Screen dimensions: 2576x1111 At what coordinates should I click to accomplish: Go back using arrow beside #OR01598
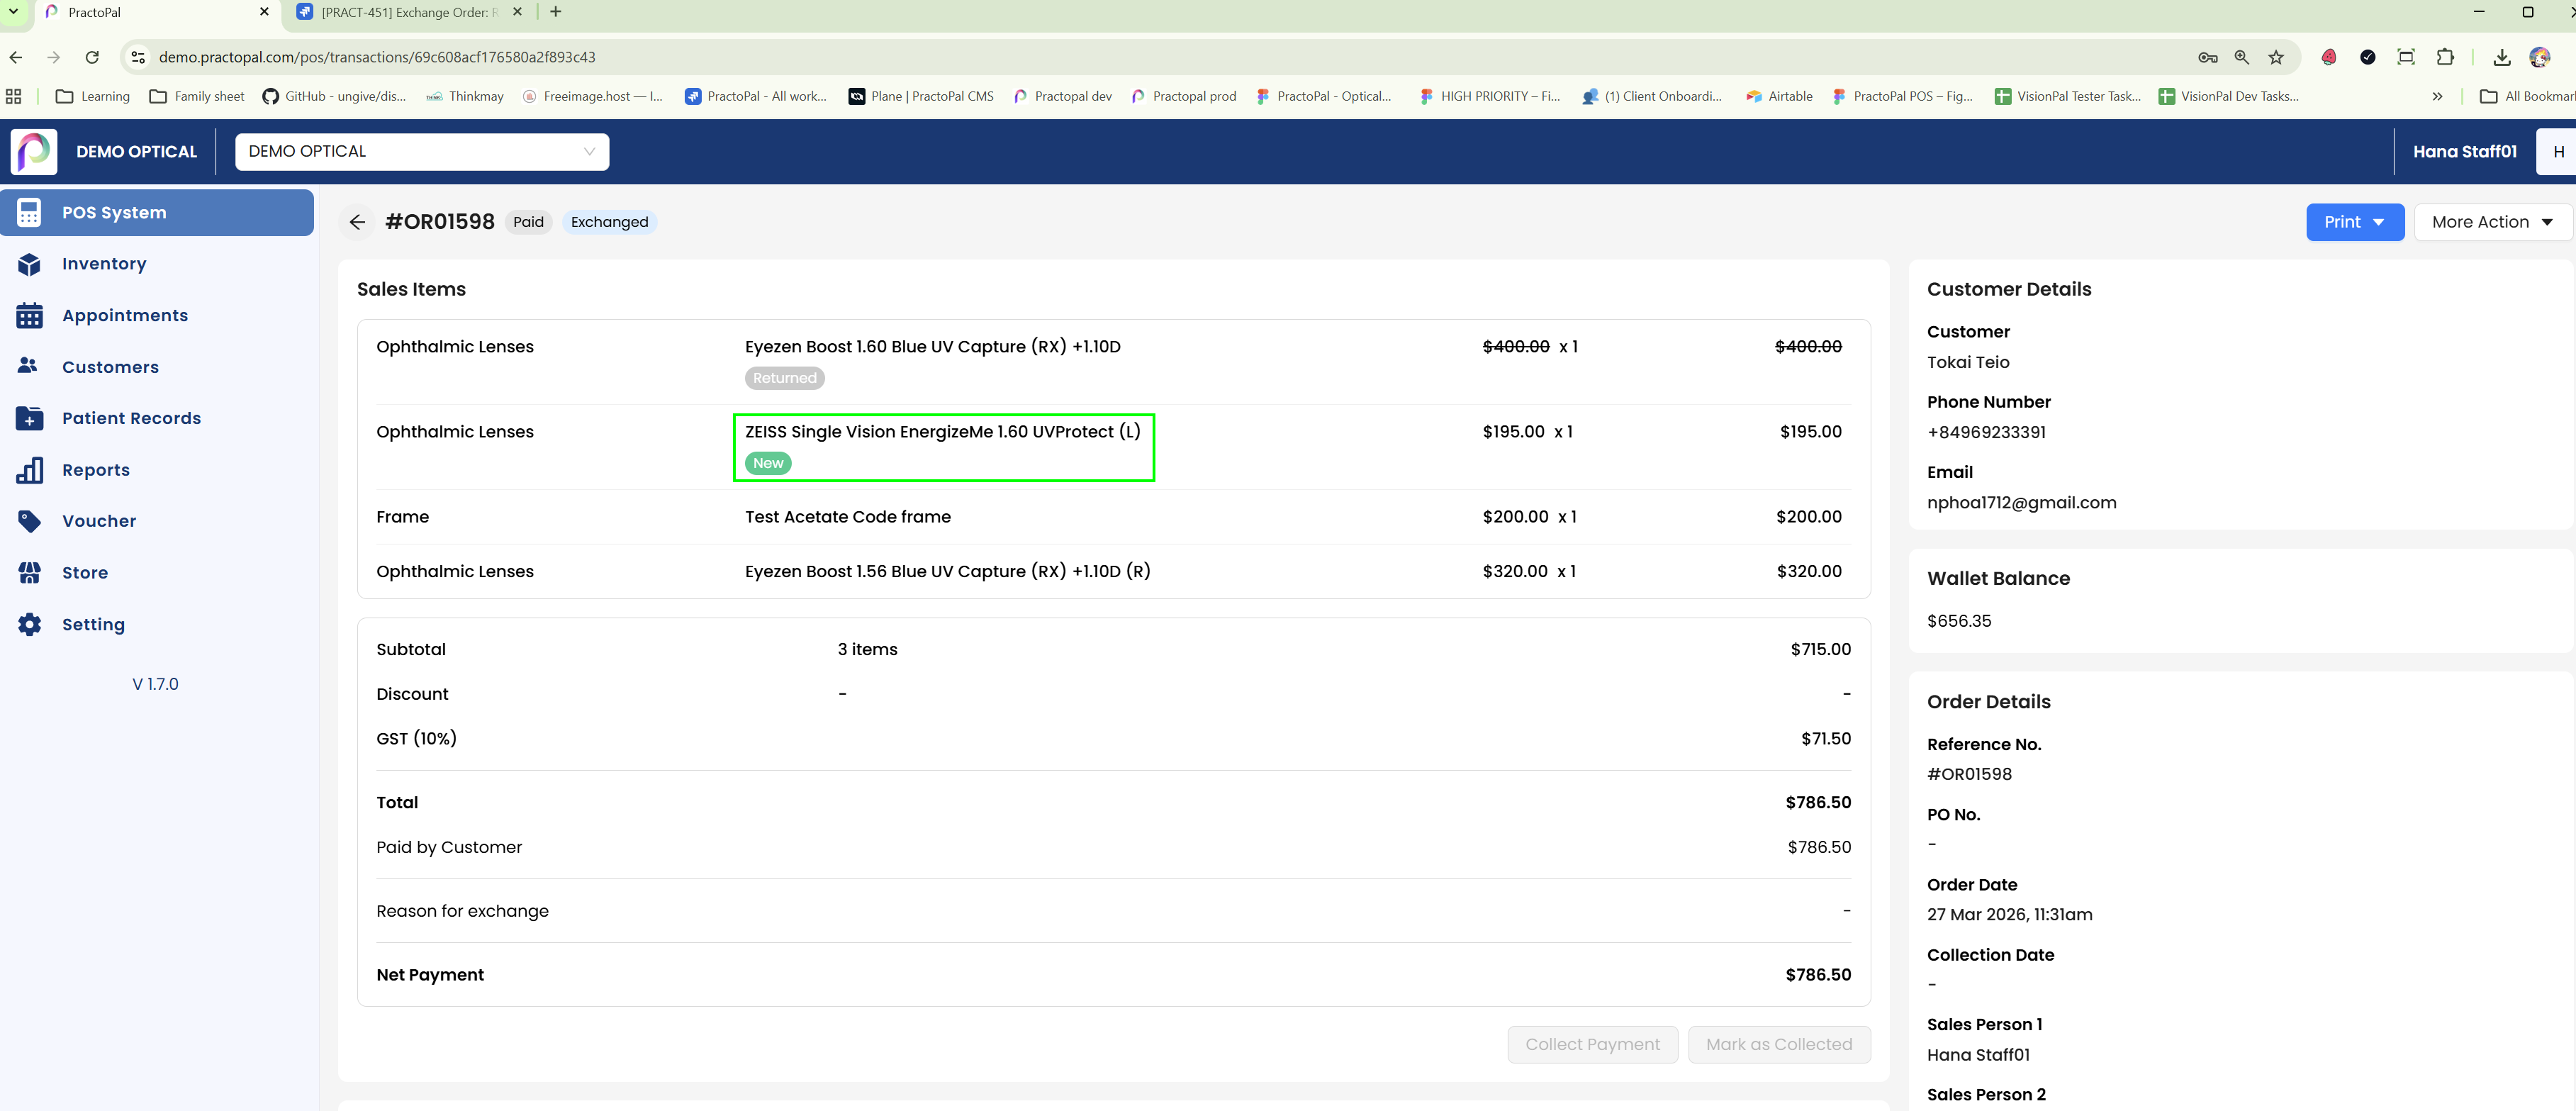click(357, 222)
